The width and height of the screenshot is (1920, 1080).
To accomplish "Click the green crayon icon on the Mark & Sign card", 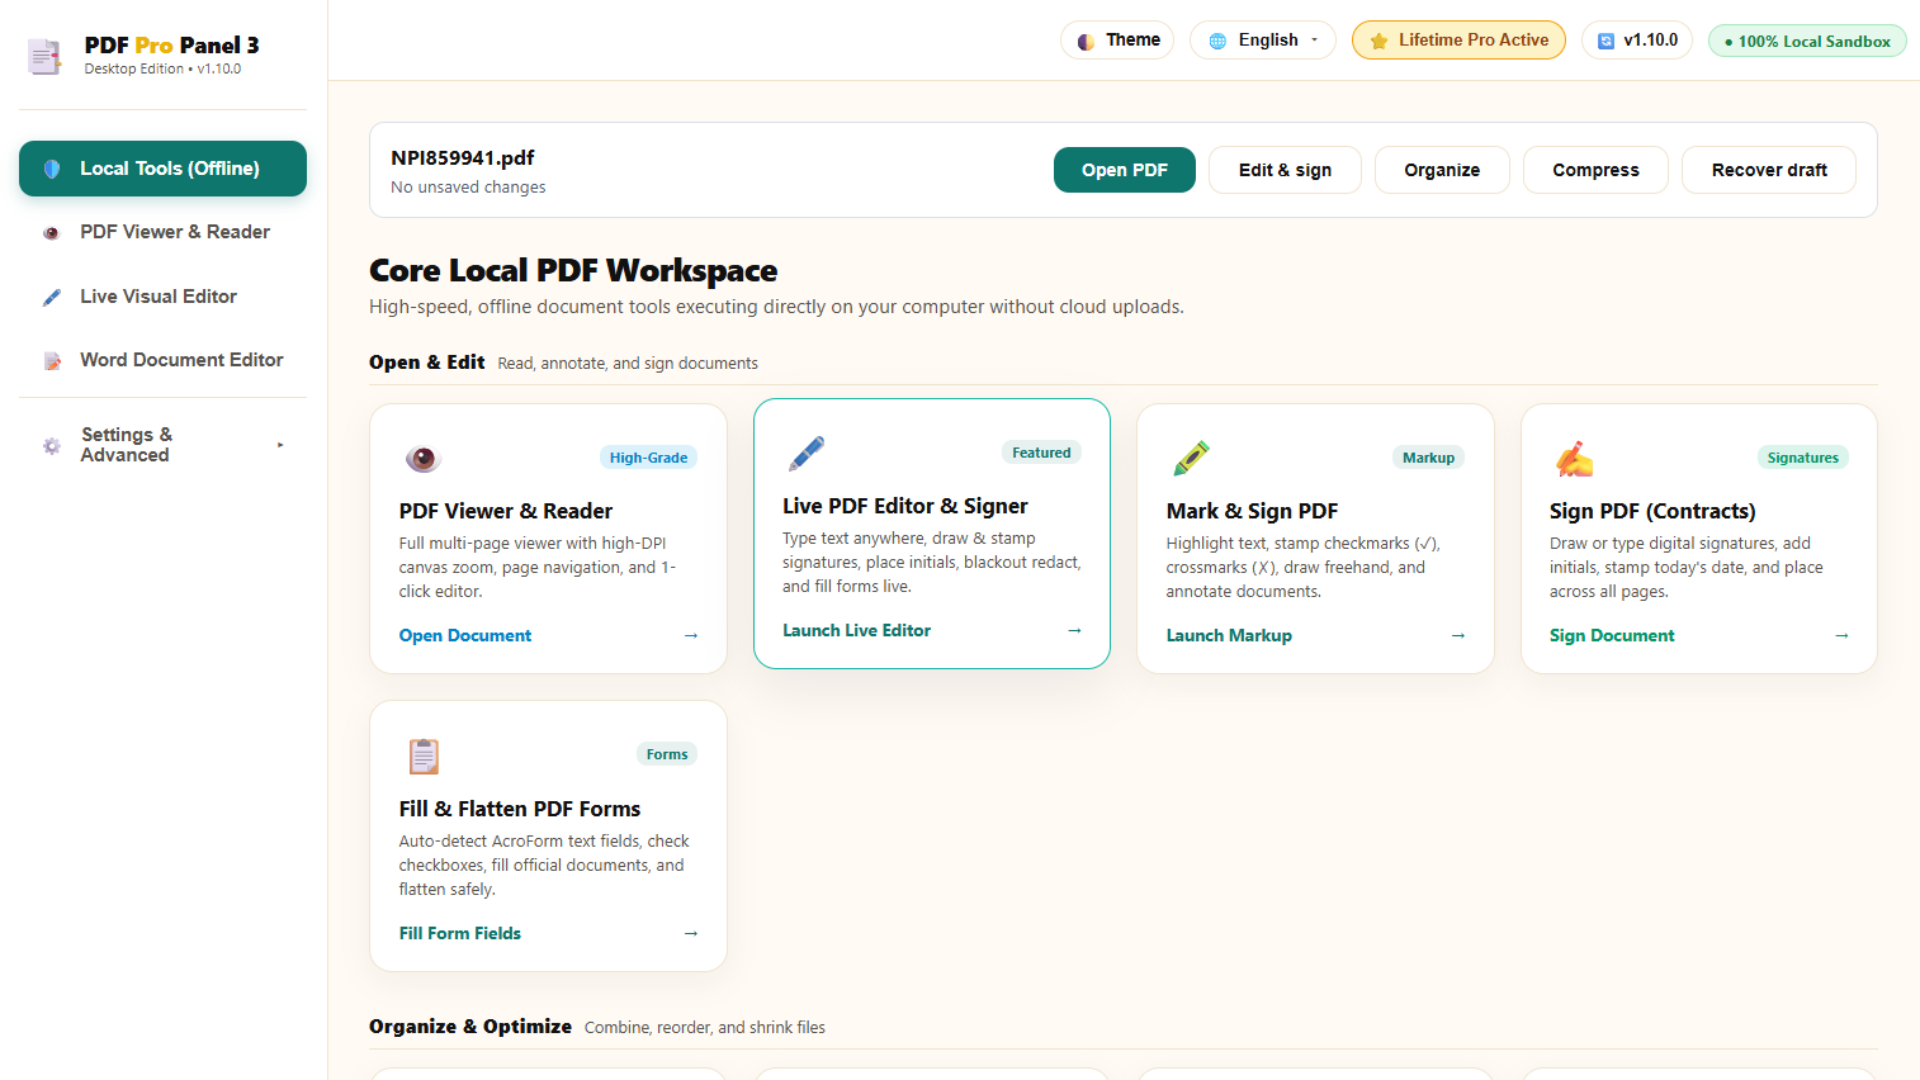I will [1191, 458].
